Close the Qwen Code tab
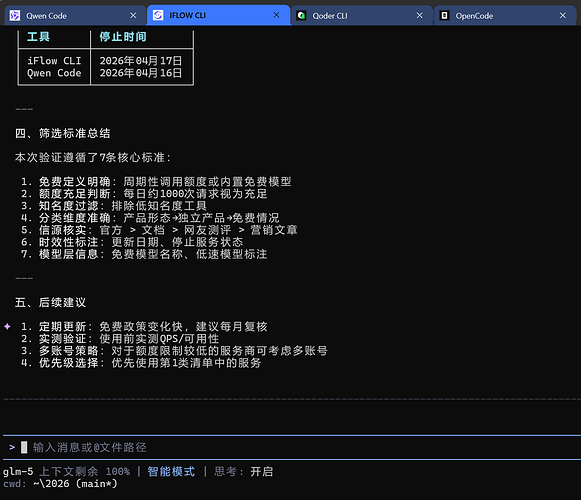Image resolution: width=581 pixels, height=500 pixels. pos(133,16)
